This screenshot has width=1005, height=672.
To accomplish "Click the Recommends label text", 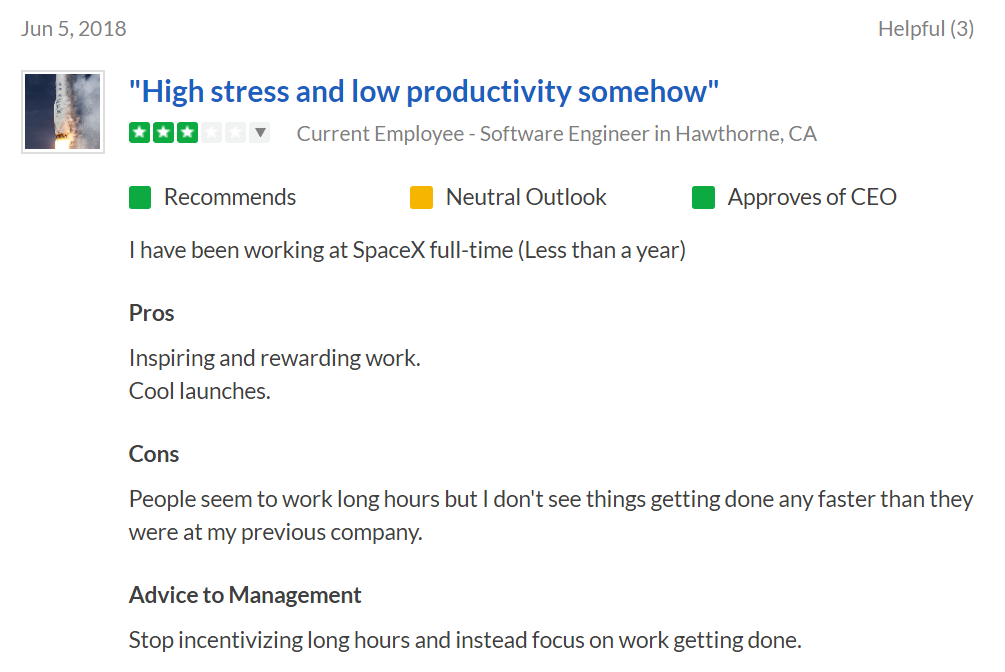I will [230, 197].
